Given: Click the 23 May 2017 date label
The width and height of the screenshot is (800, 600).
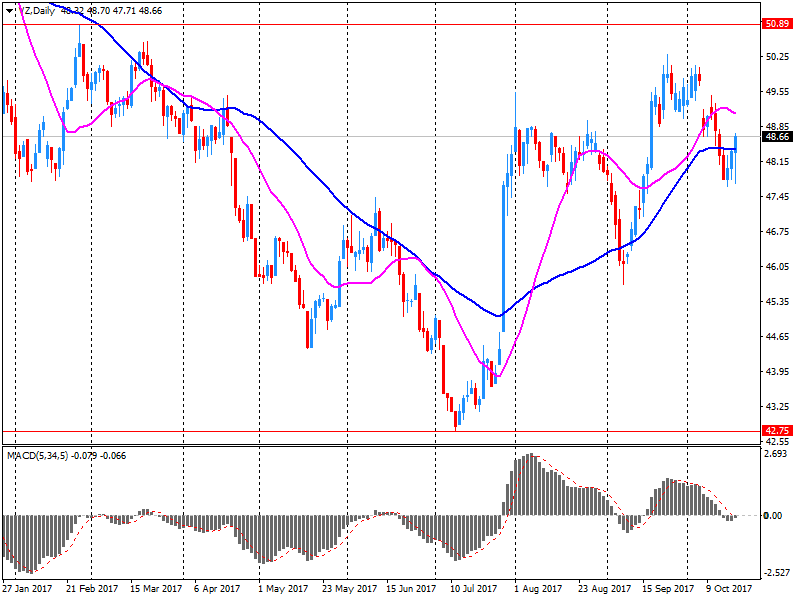Looking at the screenshot, I should 349,589.
